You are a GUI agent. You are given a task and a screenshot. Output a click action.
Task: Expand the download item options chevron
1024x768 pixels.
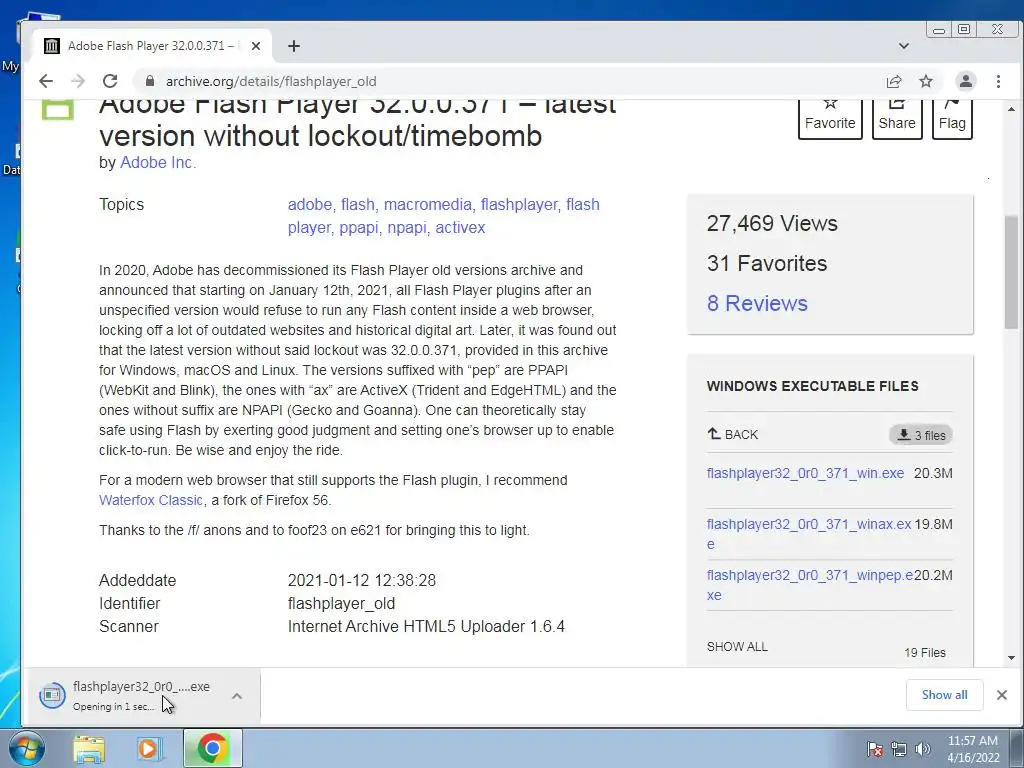tap(237, 696)
